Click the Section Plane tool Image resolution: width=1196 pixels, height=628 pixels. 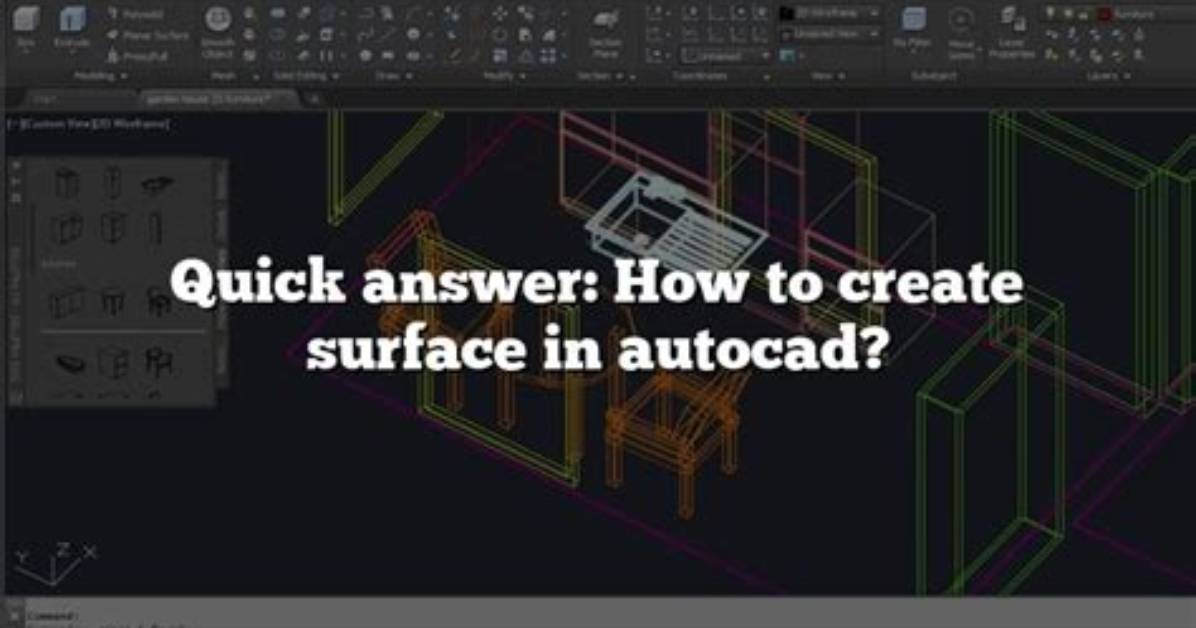coord(606,35)
